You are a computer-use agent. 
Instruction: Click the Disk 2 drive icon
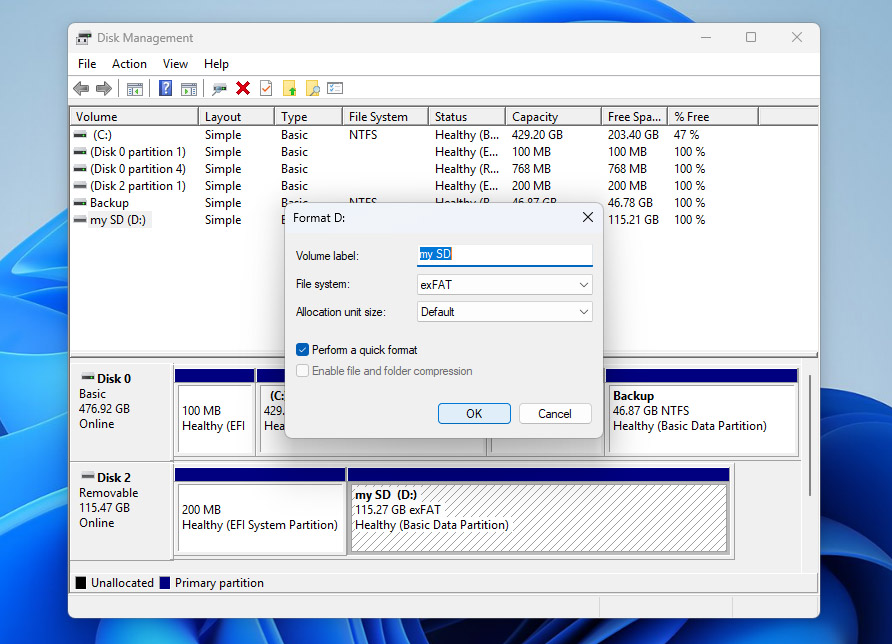[x=88, y=476]
